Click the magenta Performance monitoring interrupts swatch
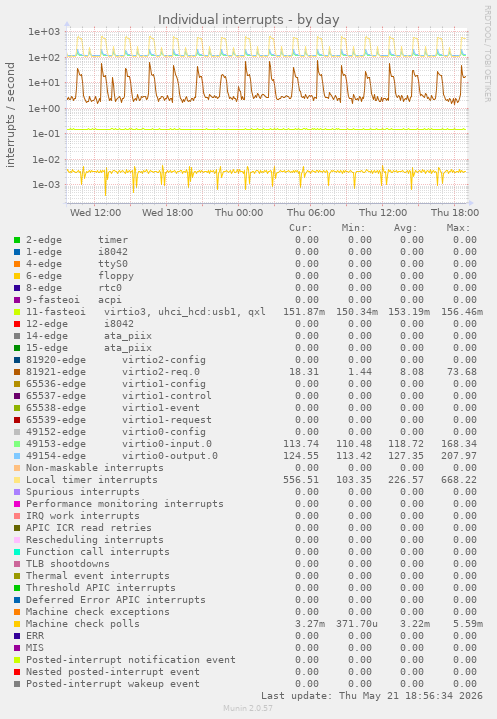This screenshot has width=497, height=719. 17,504
